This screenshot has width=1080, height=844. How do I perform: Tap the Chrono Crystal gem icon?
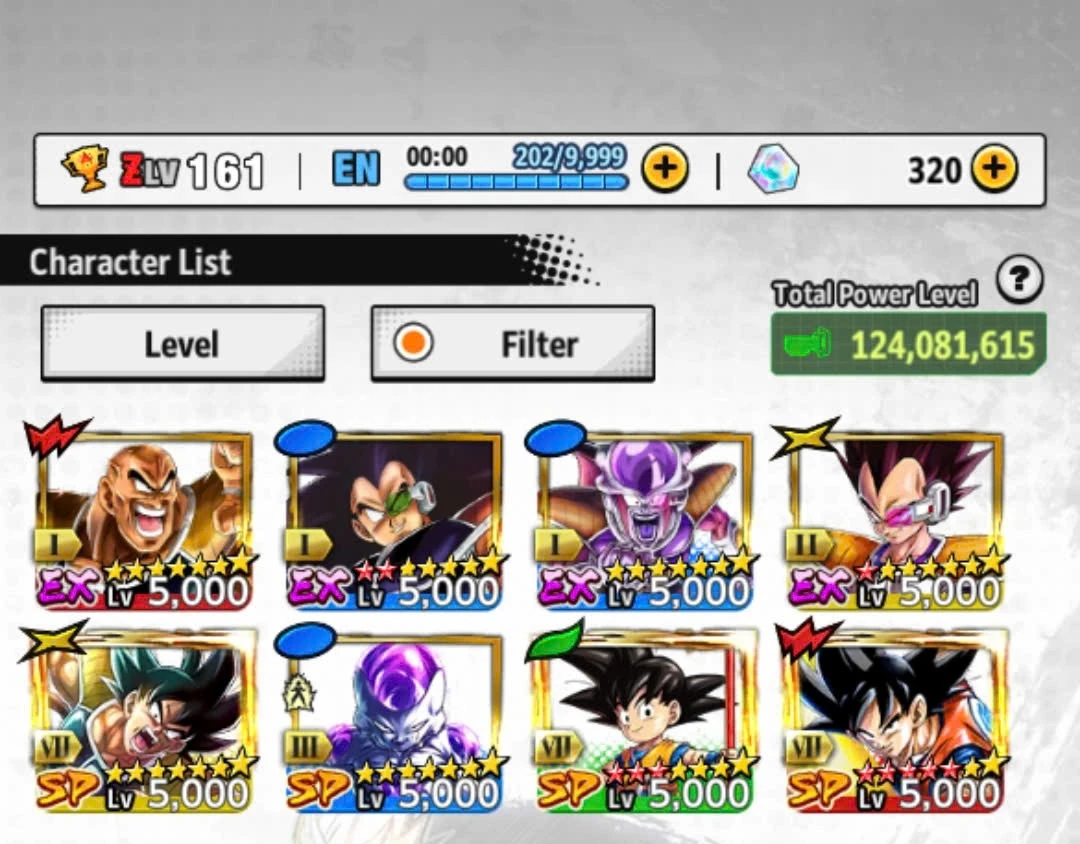tap(773, 169)
